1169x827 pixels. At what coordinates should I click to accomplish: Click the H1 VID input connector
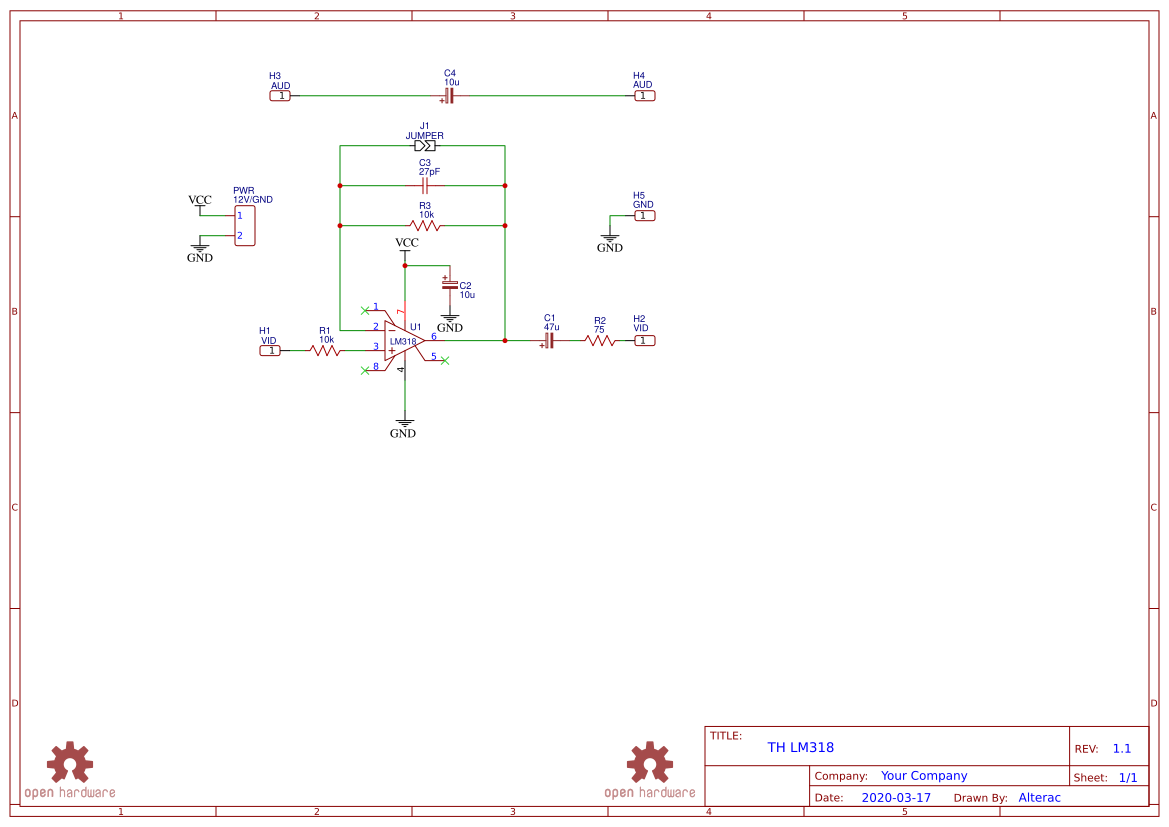tap(269, 351)
